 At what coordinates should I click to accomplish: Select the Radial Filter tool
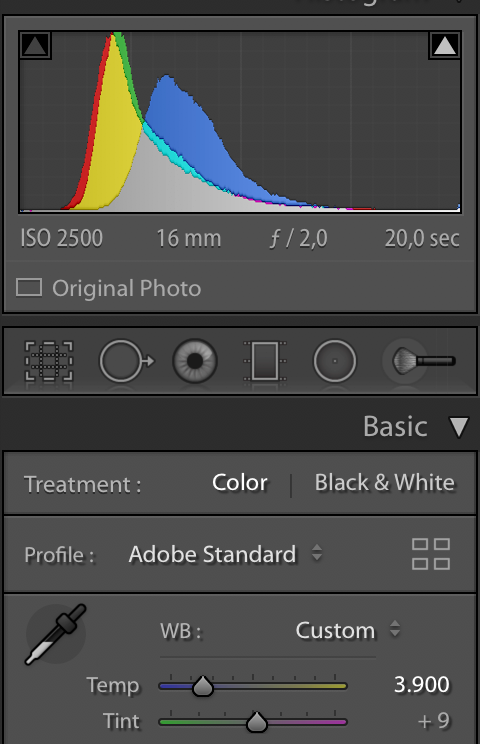tap(335, 361)
